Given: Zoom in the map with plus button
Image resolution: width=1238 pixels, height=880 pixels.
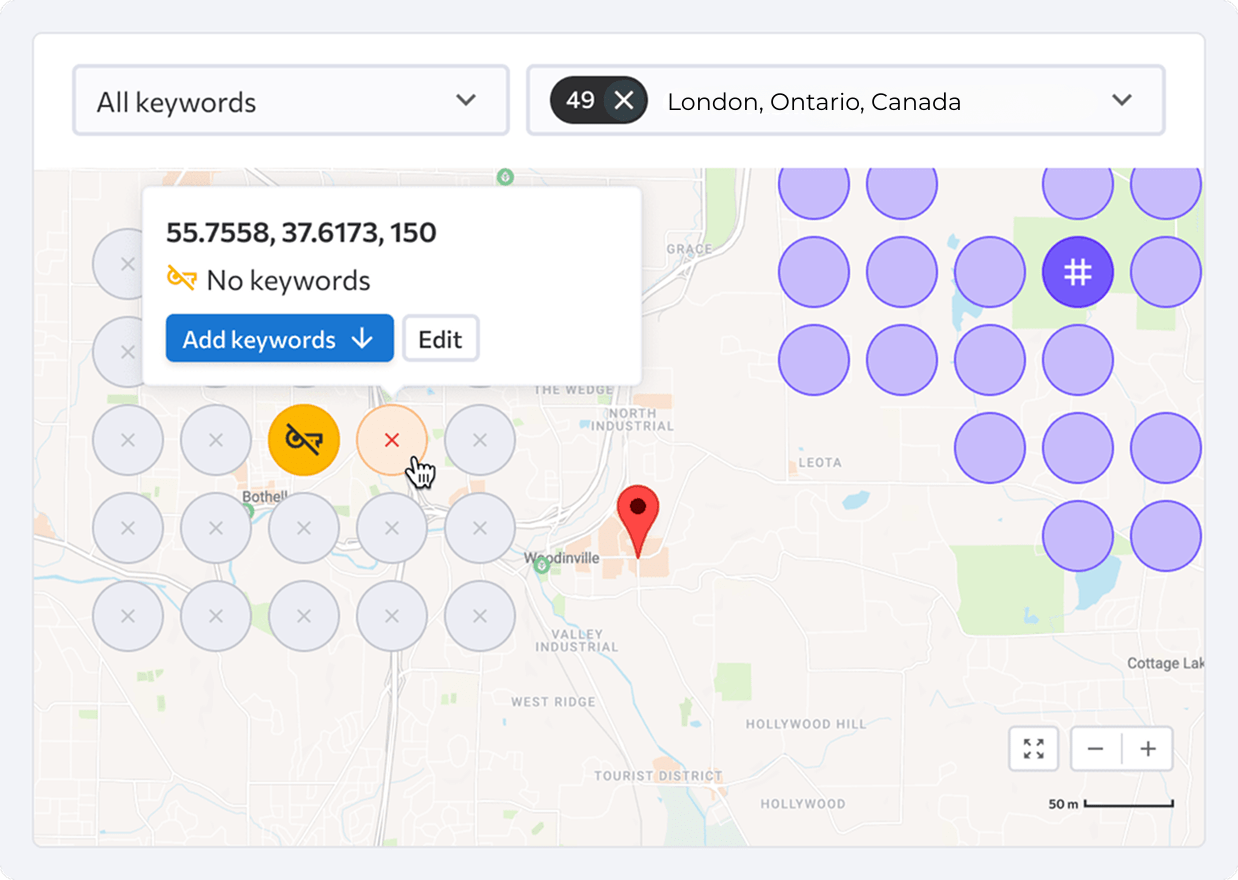Looking at the screenshot, I should (x=1148, y=748).
